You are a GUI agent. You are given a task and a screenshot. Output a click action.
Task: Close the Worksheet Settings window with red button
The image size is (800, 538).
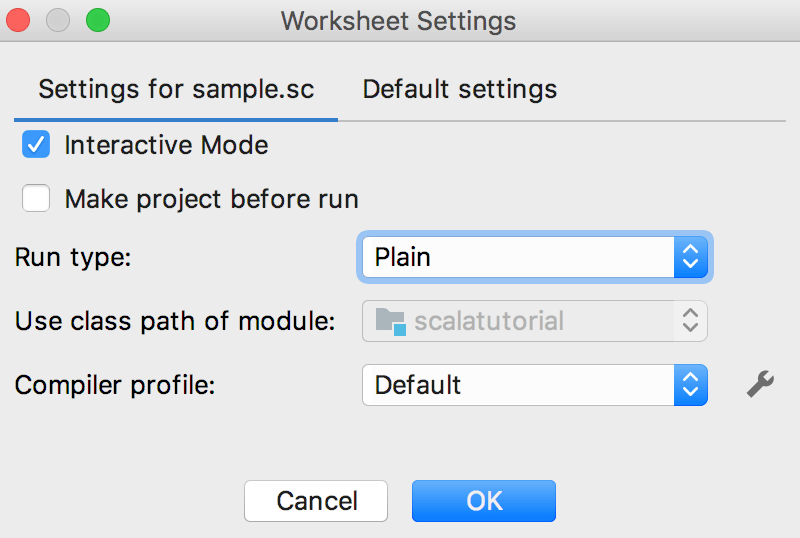tap(18, 20)
